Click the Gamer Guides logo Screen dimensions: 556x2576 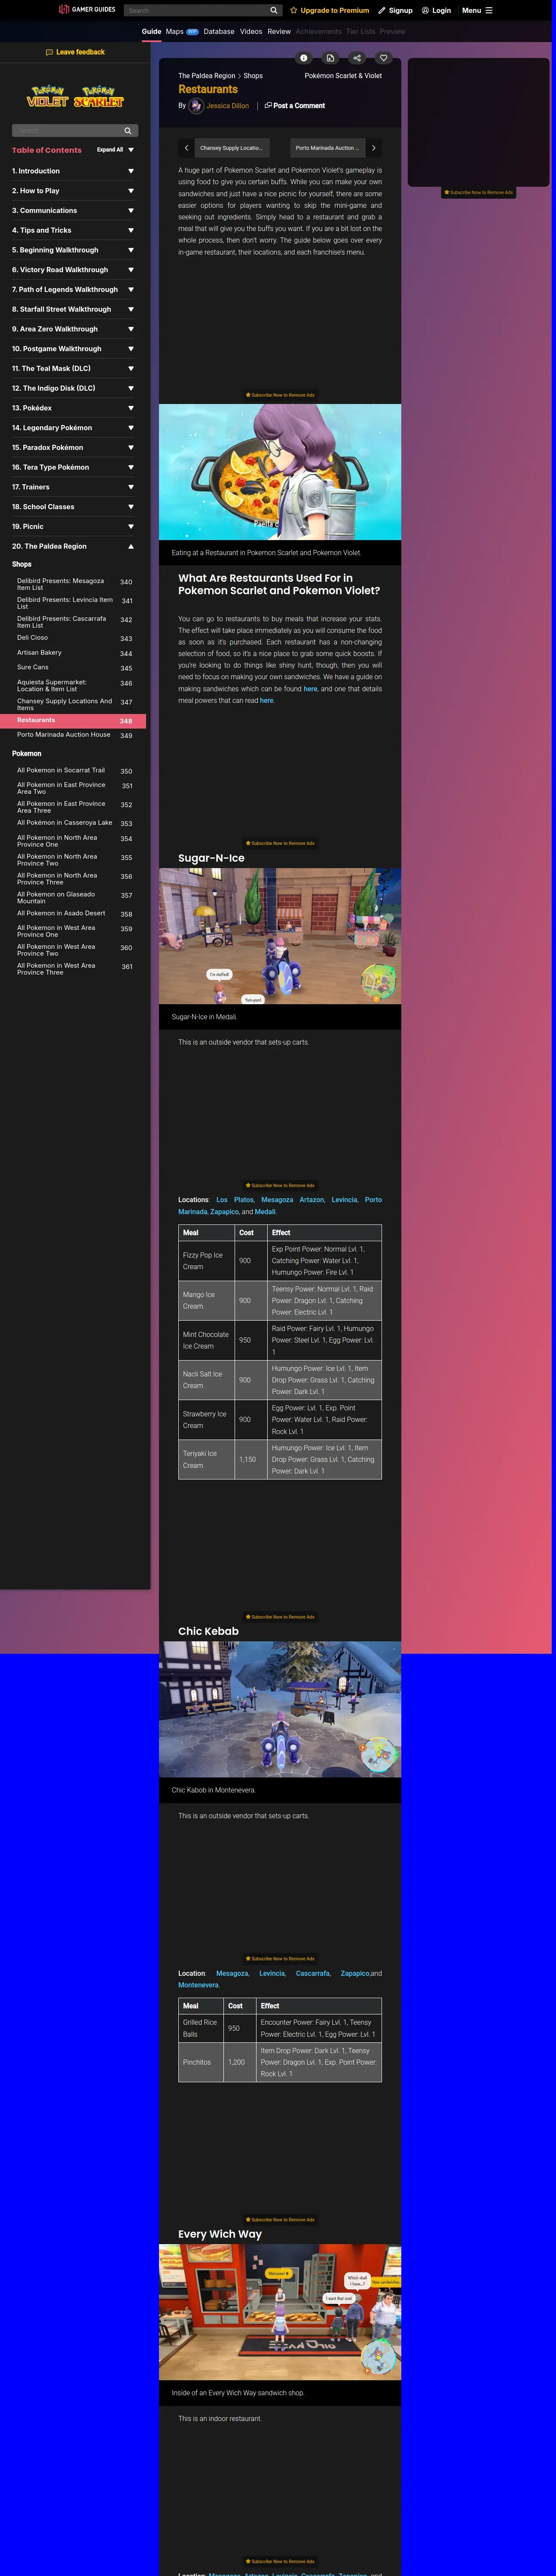pyautogui.click(x=87, y=10)
